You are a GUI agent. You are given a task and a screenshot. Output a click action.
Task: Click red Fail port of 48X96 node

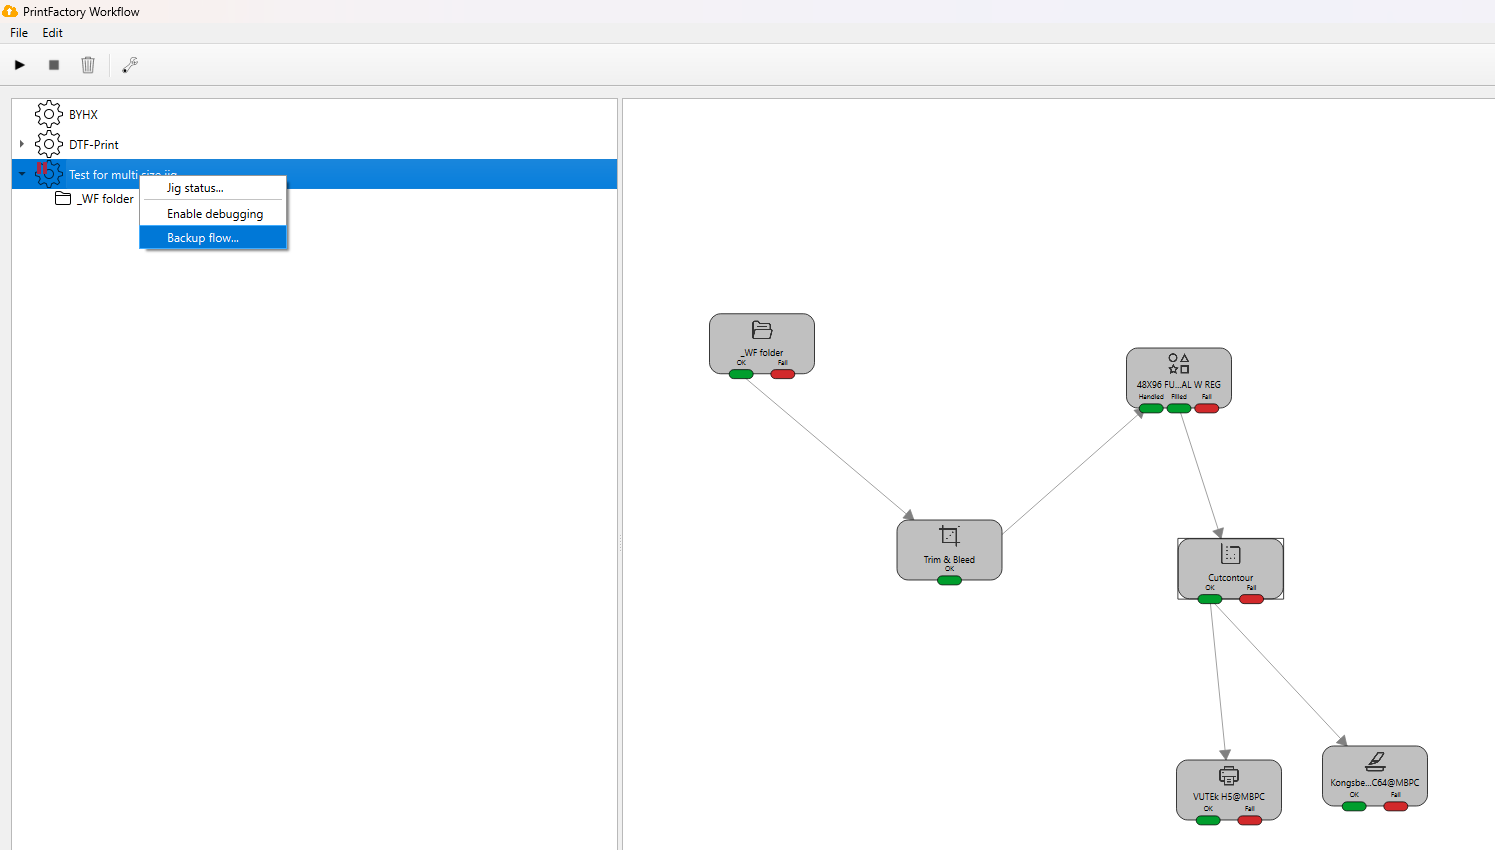(1207, 408)
